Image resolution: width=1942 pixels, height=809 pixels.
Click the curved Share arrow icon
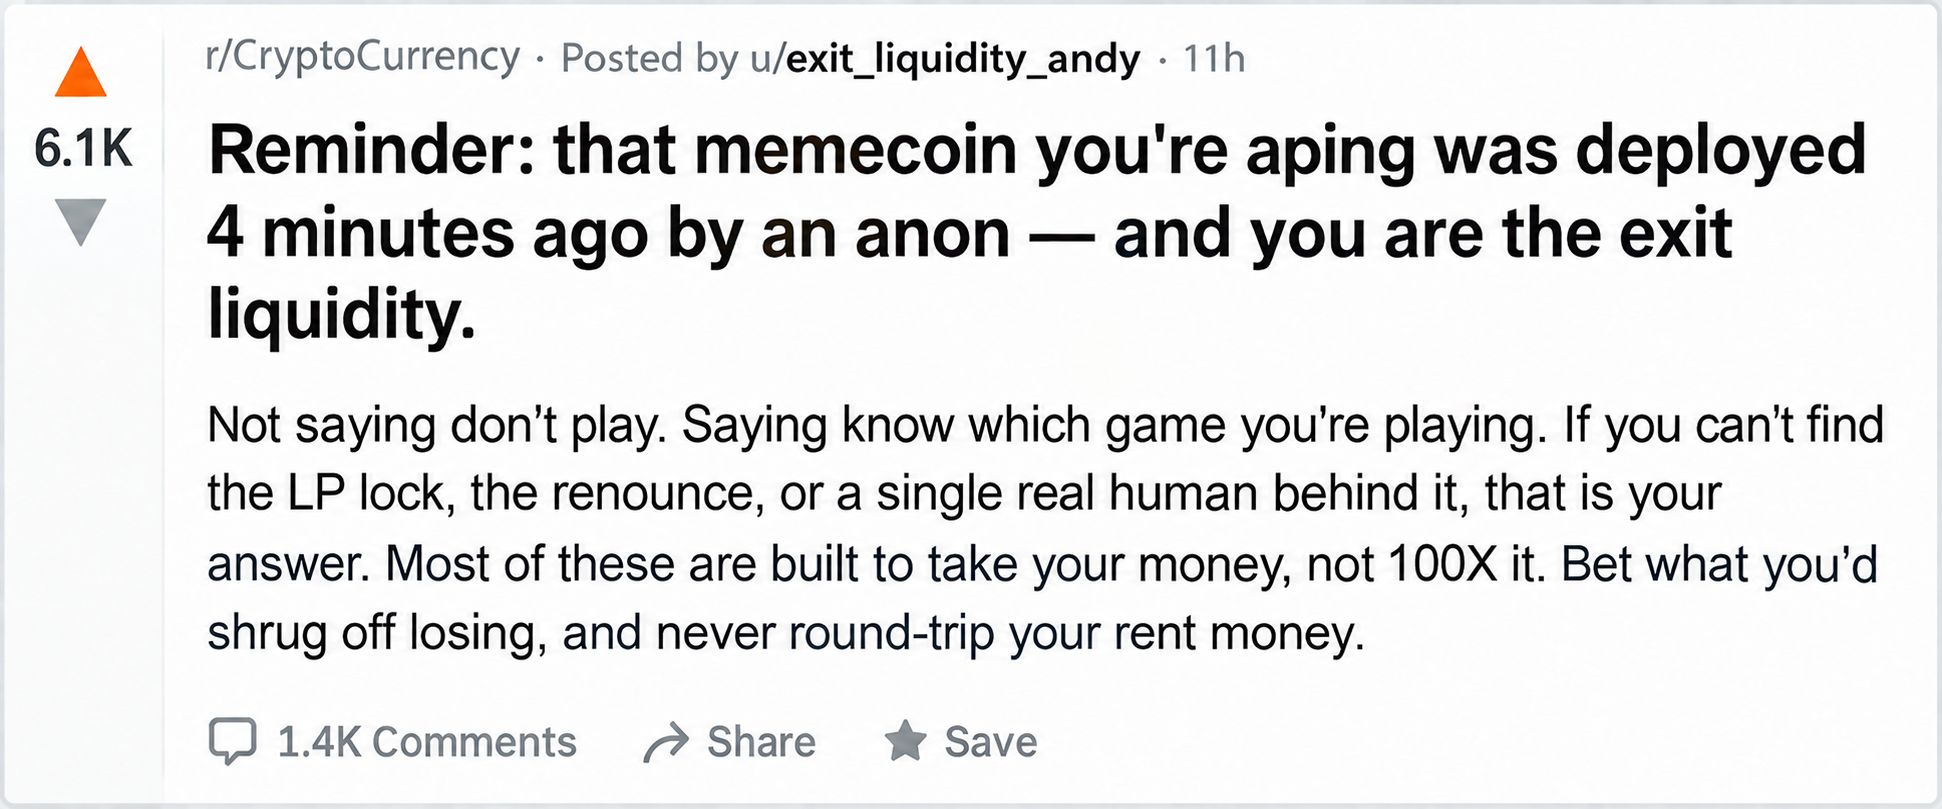[666, 742]
